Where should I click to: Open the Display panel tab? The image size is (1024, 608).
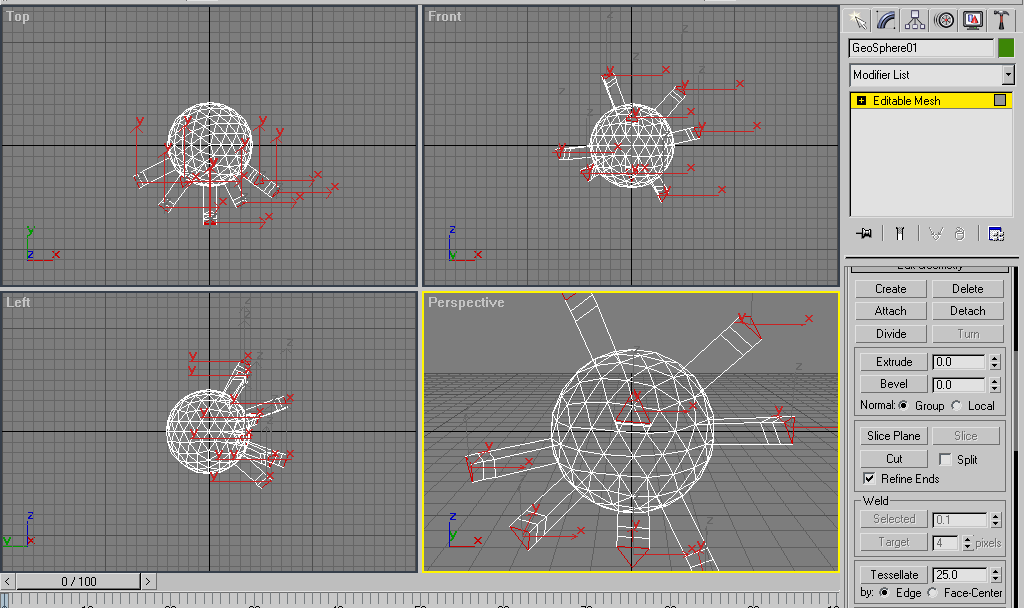coord(972,20)
